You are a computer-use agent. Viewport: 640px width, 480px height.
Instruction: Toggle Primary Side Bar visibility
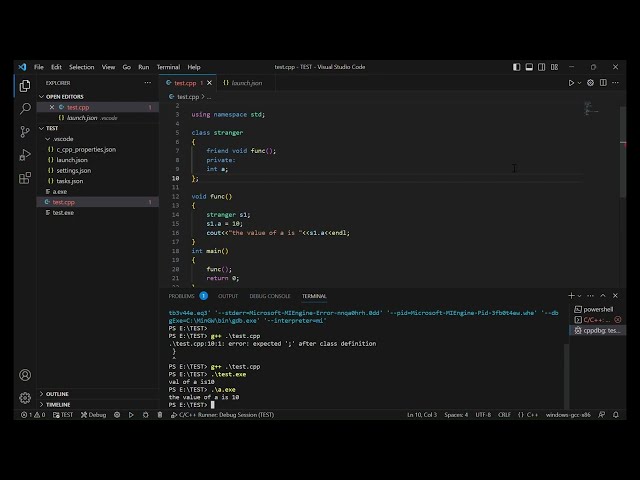[516, 67]
